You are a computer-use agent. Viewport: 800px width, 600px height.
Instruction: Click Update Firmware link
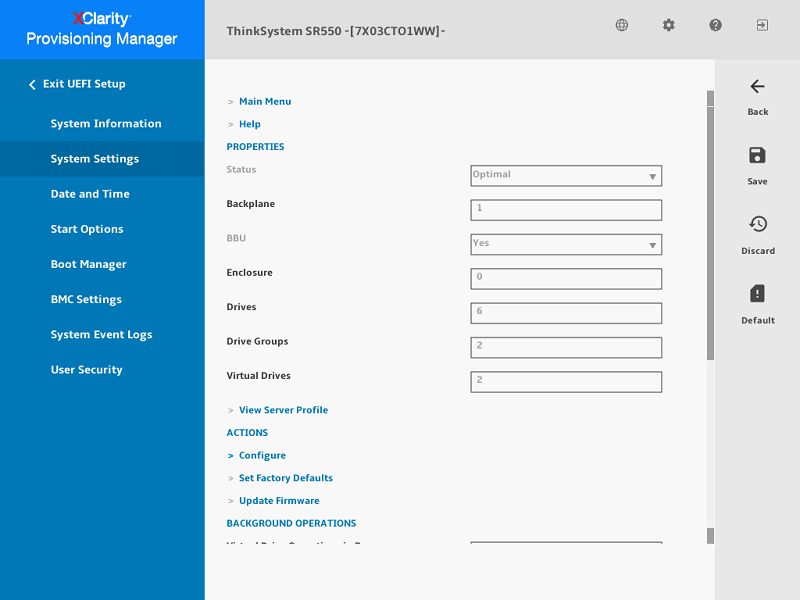(279, 501)
